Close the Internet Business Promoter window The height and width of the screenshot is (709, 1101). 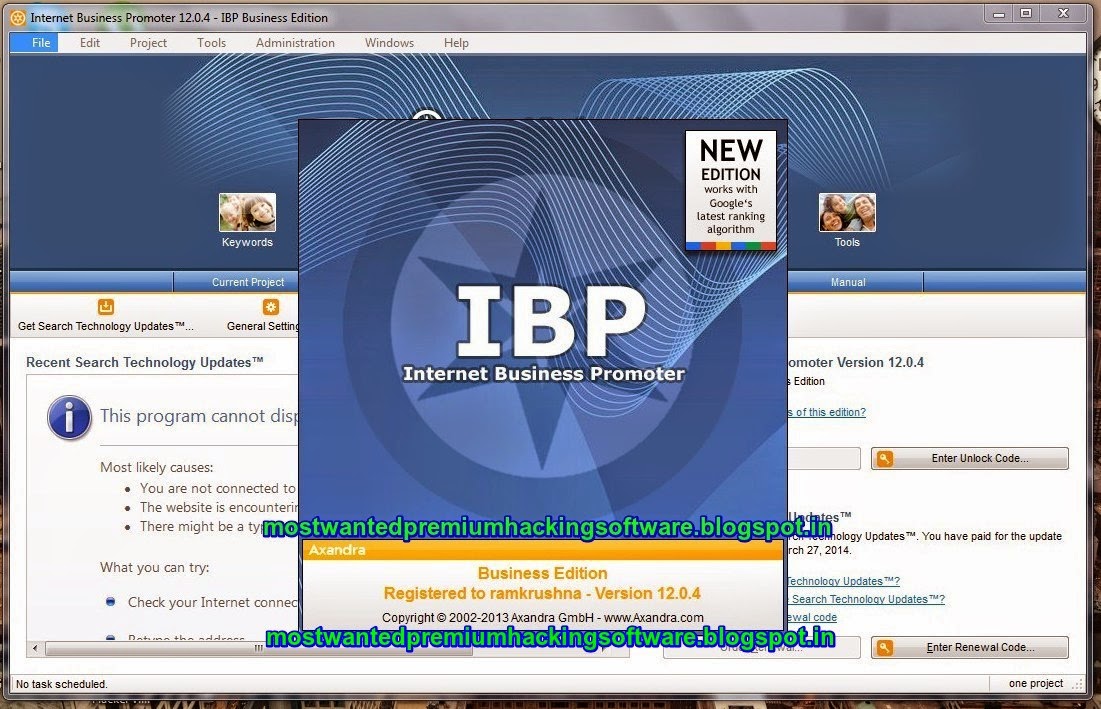[x=1063, y=13]
